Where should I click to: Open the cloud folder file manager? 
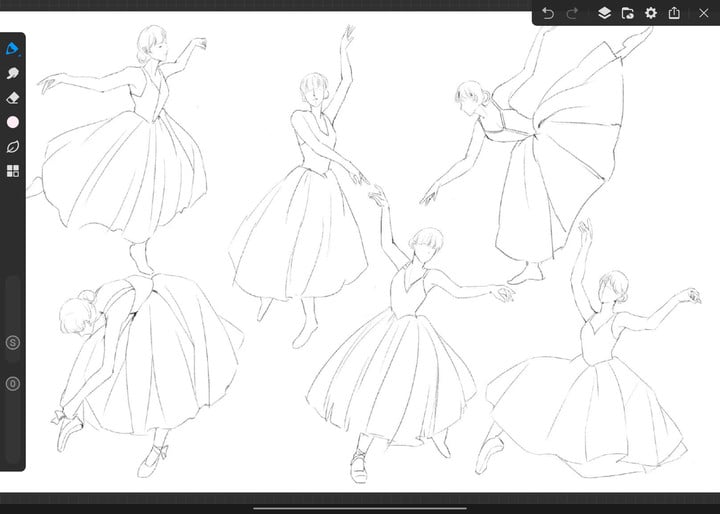point(628,13)
